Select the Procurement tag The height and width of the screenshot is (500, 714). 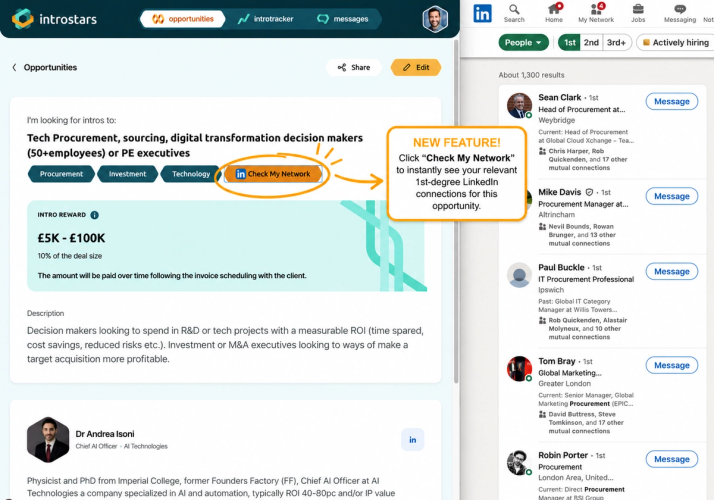[x=61, y=174]
